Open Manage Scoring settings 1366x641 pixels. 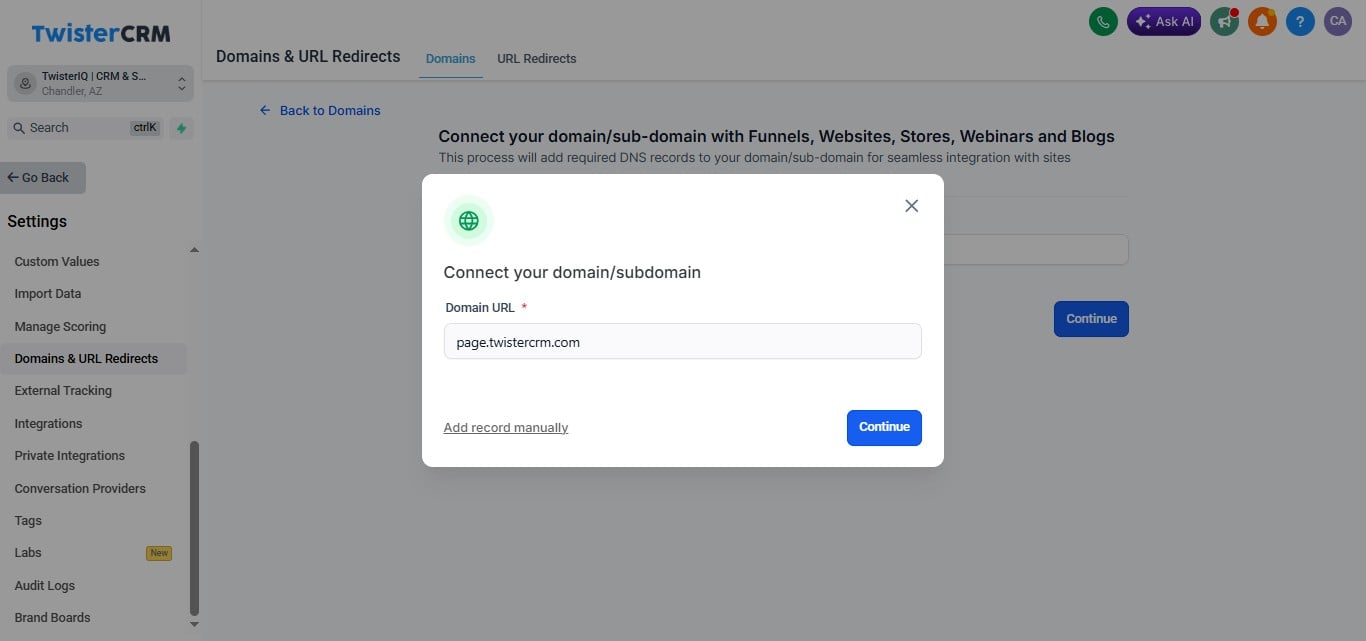[60, 326]
